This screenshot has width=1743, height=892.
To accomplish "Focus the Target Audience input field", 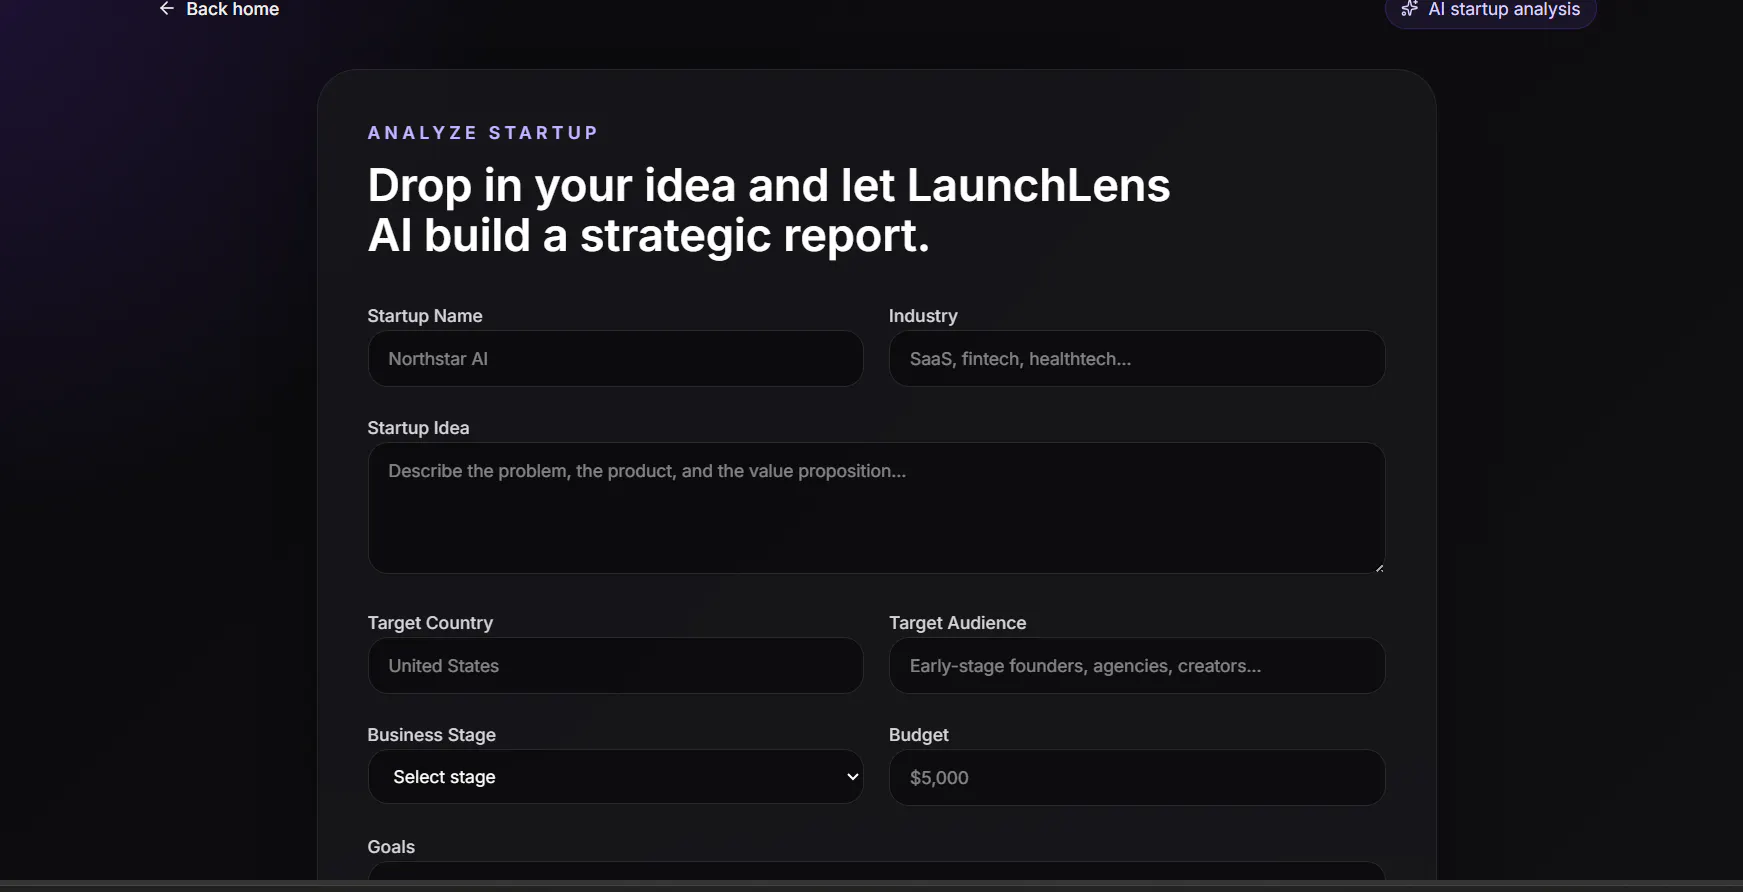I will [x=1137, y=666].
